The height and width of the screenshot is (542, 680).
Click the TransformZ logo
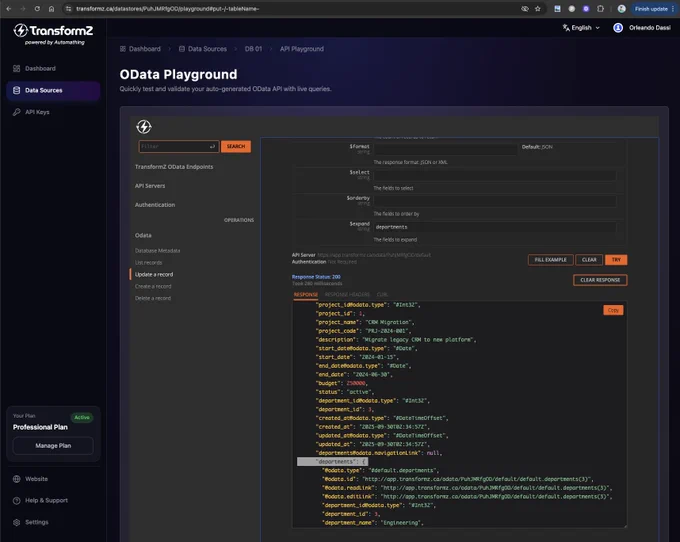(53, 34)
